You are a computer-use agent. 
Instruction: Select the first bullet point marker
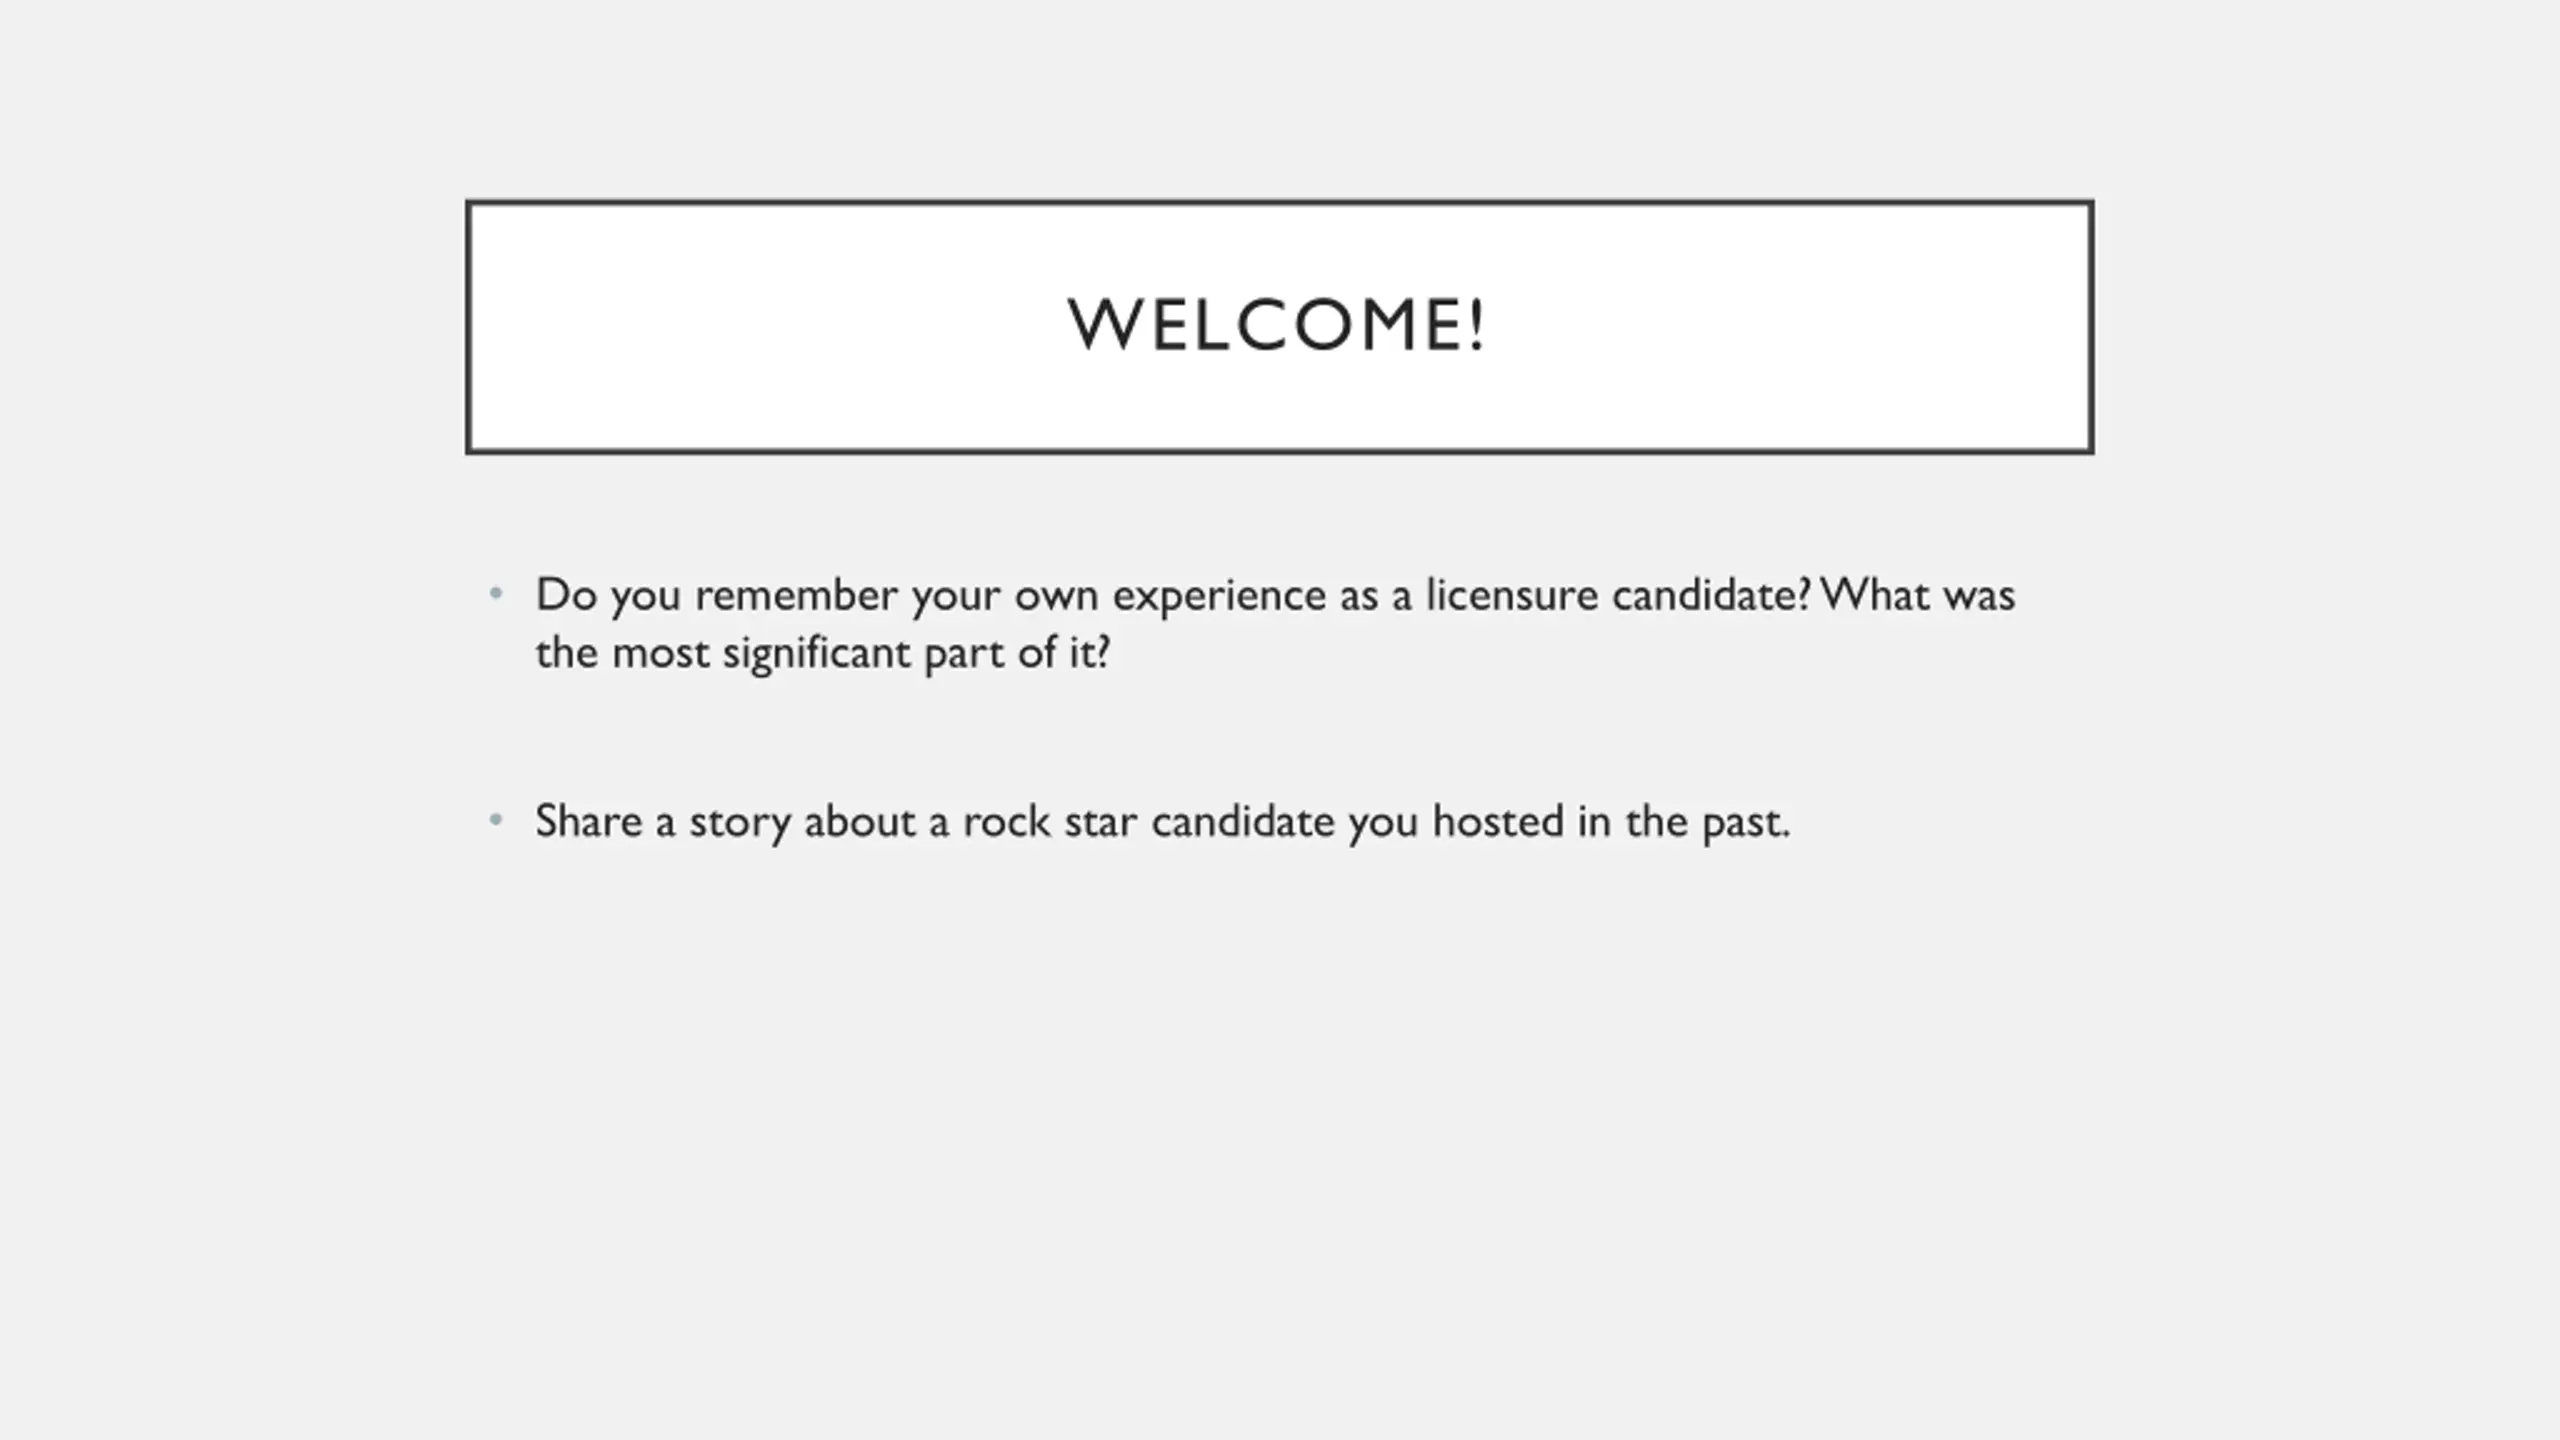[496, 594]
